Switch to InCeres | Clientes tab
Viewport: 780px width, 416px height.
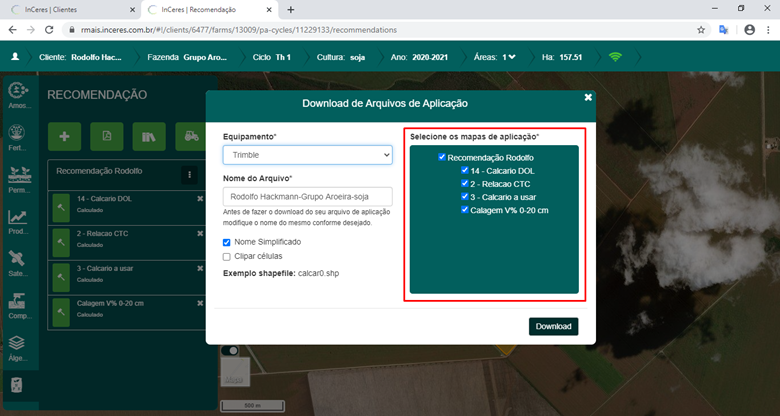click(x=71, y=9)
